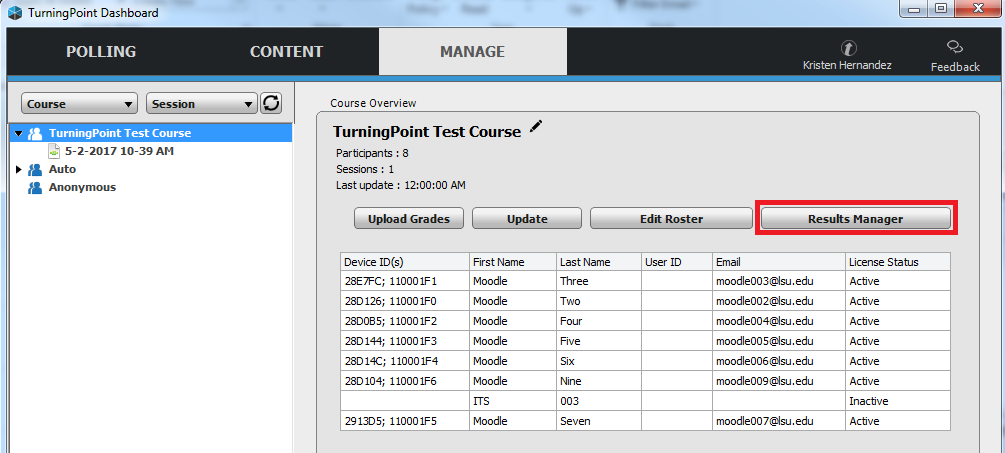
Task: Click the moodle004@lsu.edu email cell
Action: pos(779,320)
